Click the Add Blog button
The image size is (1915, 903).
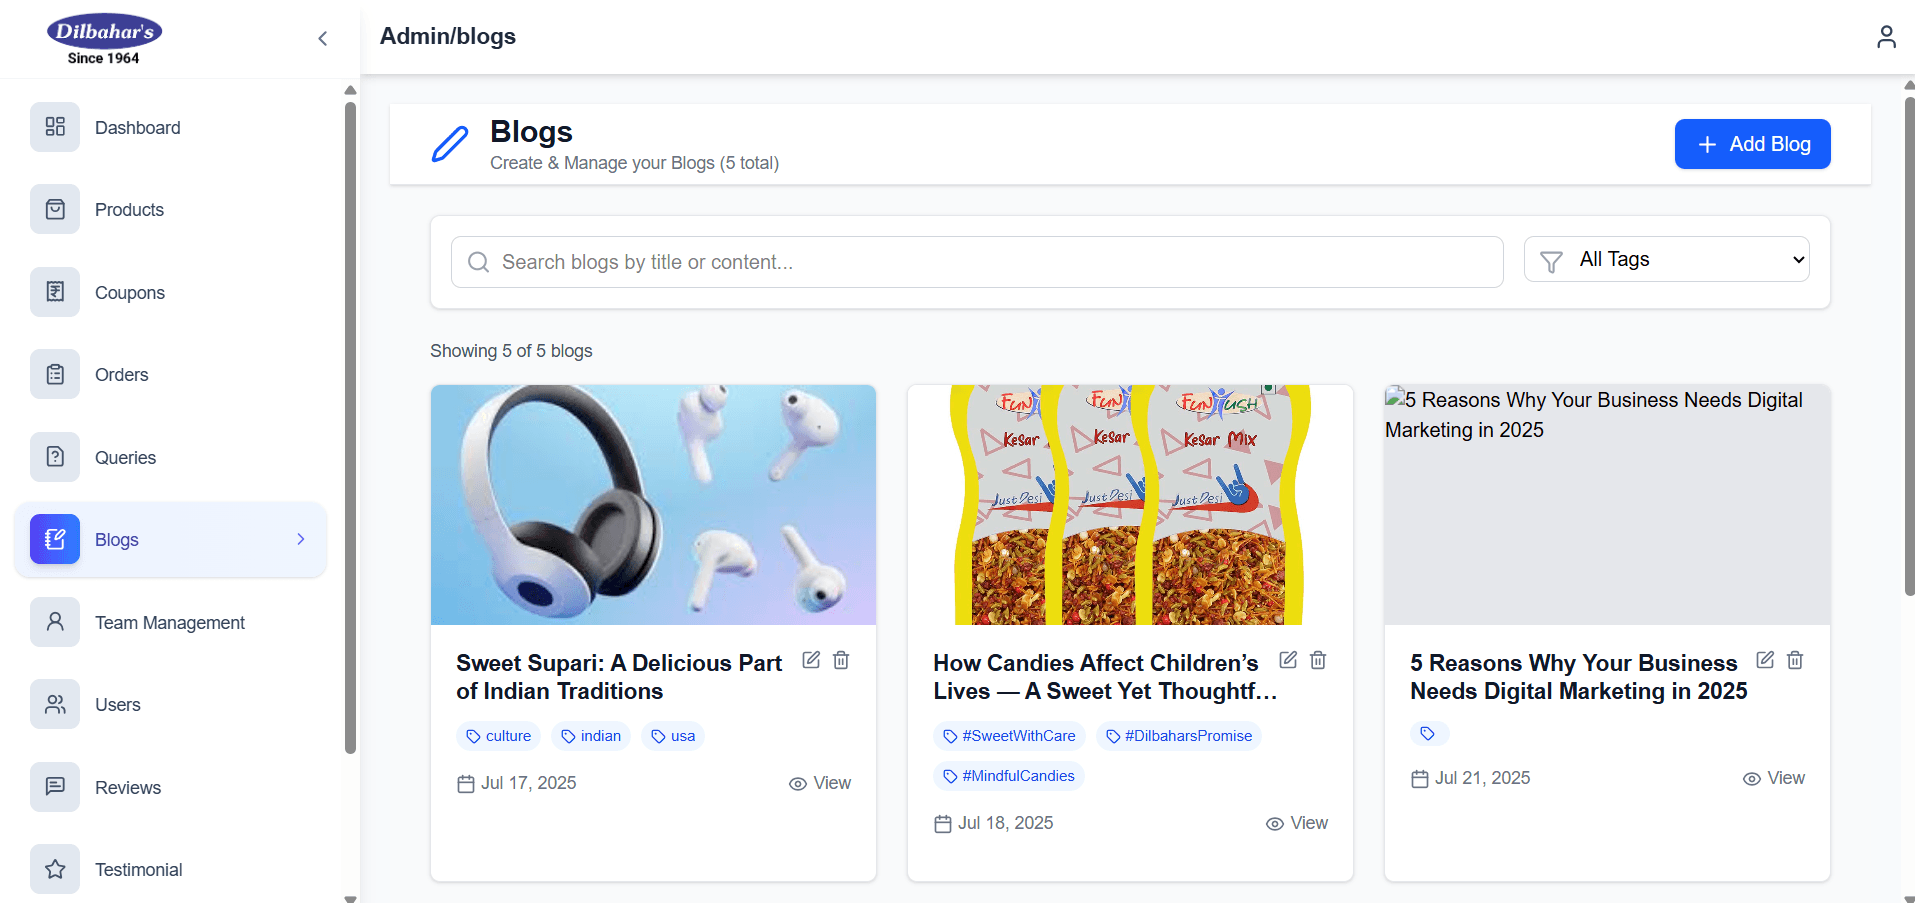(1752, 144)
